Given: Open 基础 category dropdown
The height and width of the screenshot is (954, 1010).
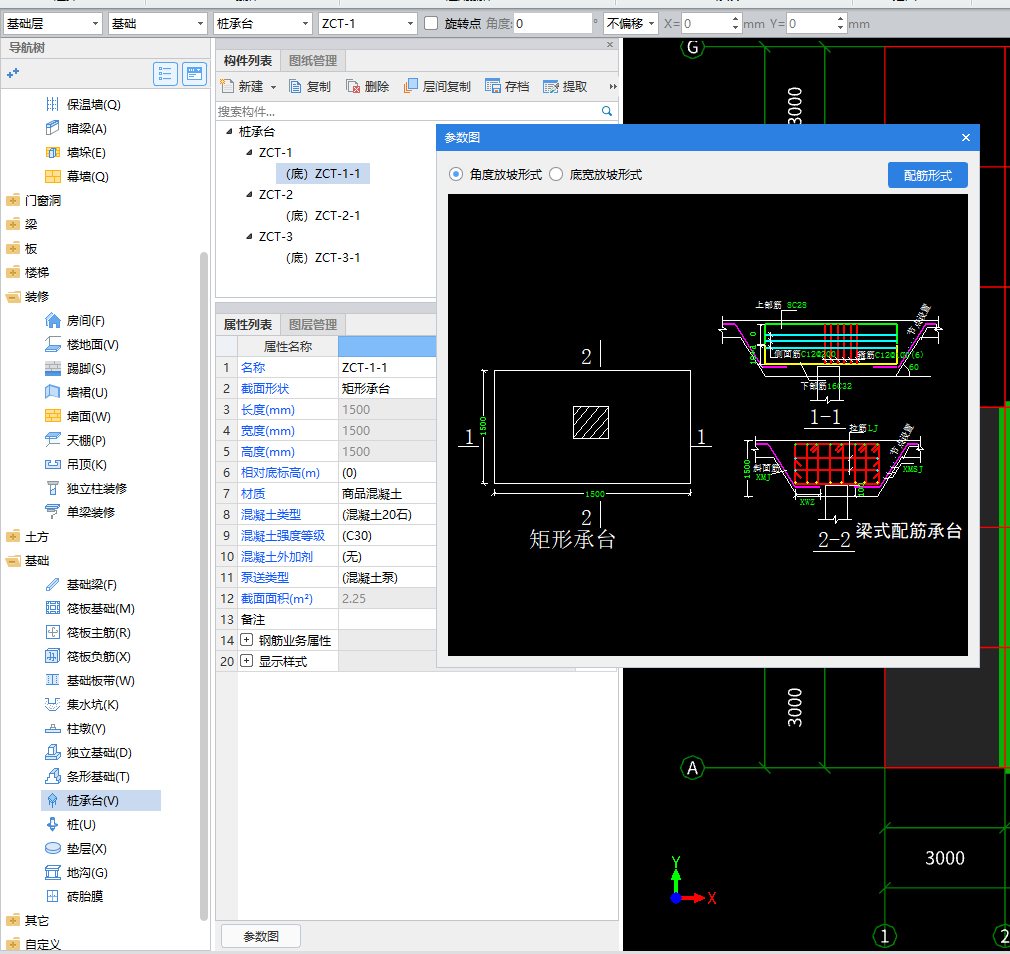Looking at the screenshot, I should tap(157, 24).
